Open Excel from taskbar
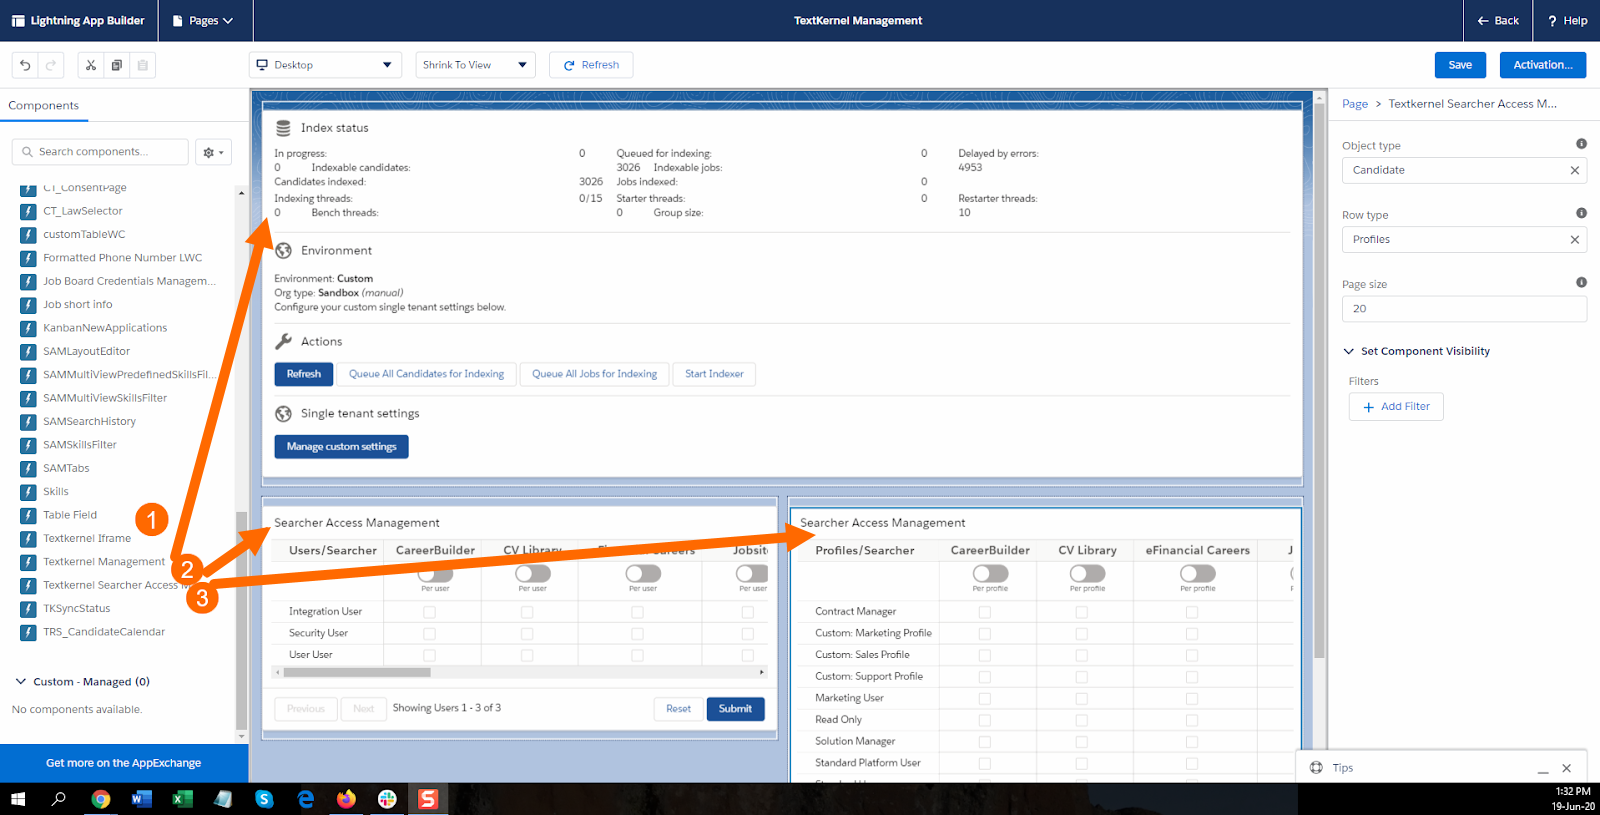 click(x=182, y=799)
